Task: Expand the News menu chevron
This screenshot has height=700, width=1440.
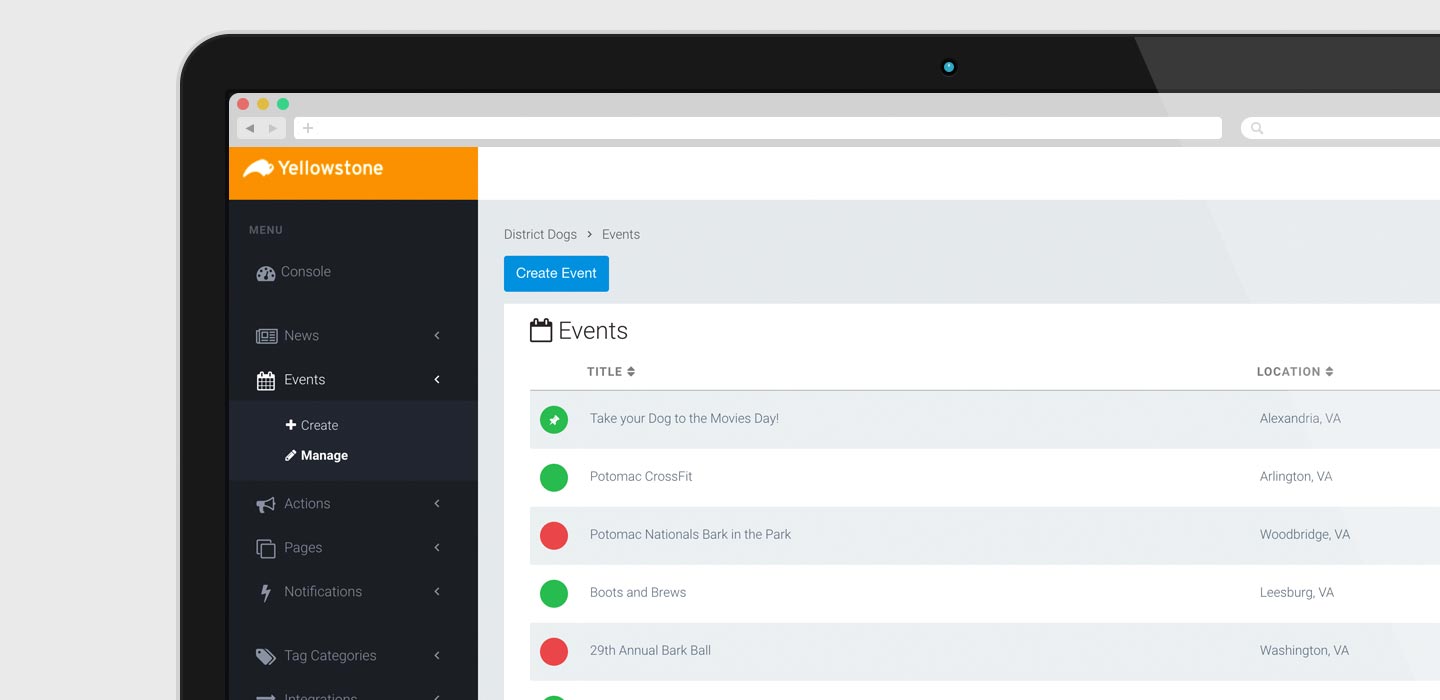Action: 437,336
